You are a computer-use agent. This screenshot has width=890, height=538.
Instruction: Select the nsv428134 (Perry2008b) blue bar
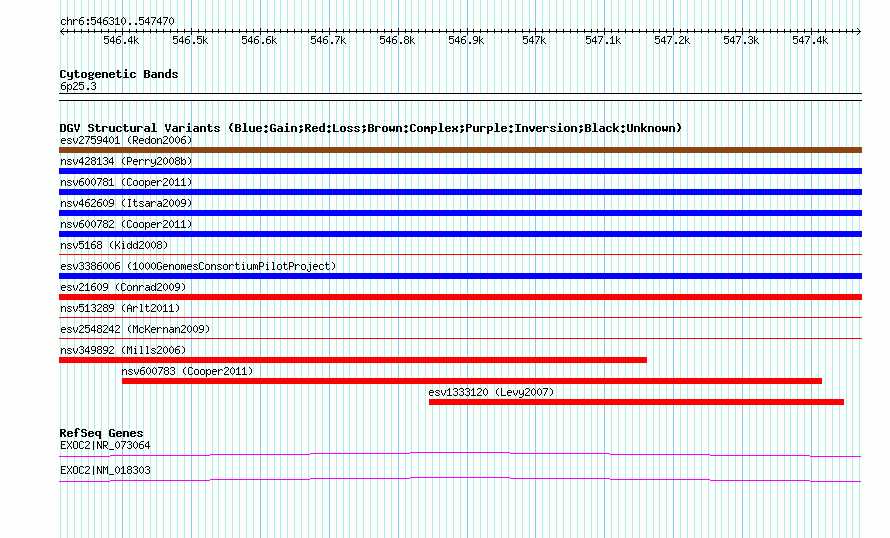(460, 171)
